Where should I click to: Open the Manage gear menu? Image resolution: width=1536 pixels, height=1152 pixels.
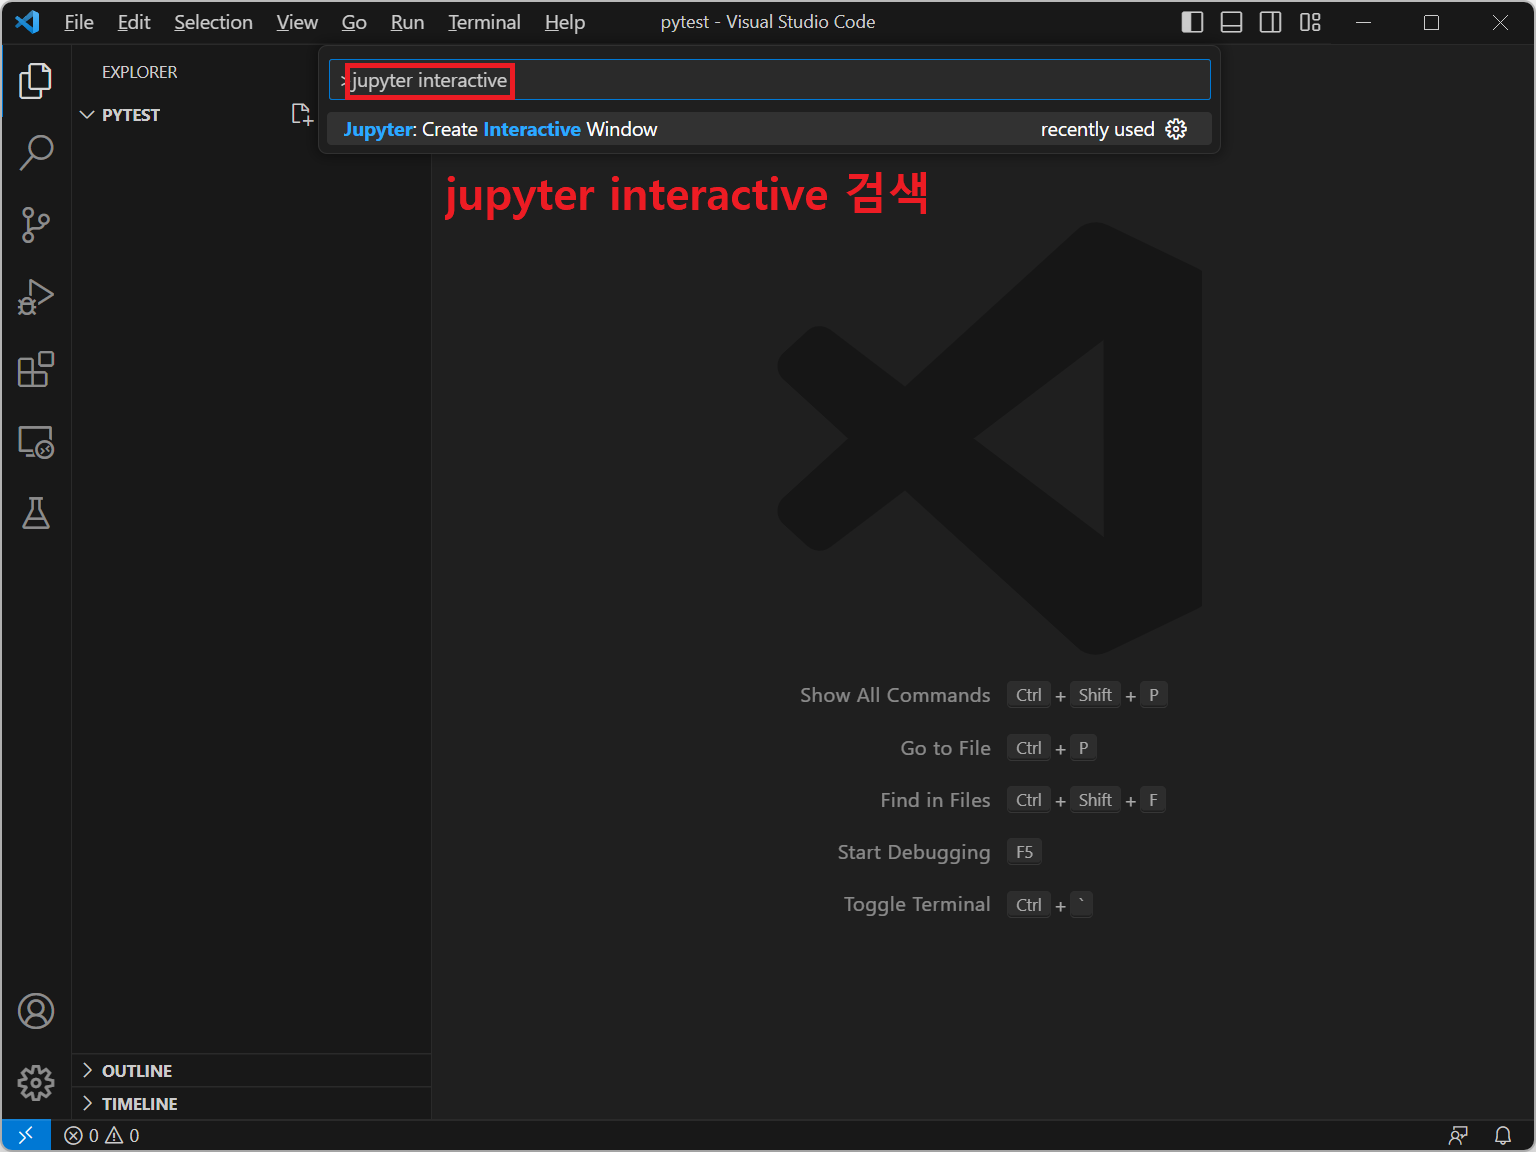[x=36, y=1082]
